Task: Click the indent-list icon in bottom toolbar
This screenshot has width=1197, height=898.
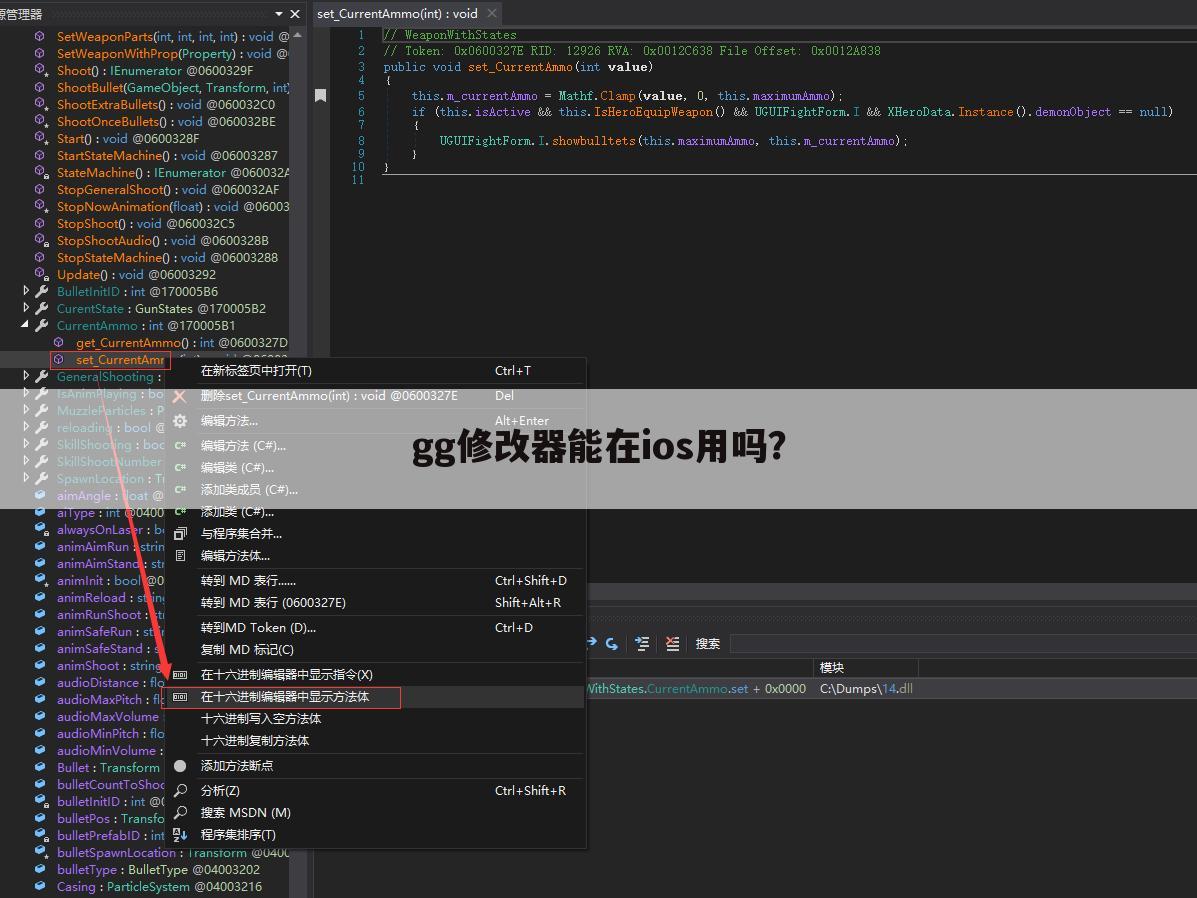Action: [x=642, y=644]
